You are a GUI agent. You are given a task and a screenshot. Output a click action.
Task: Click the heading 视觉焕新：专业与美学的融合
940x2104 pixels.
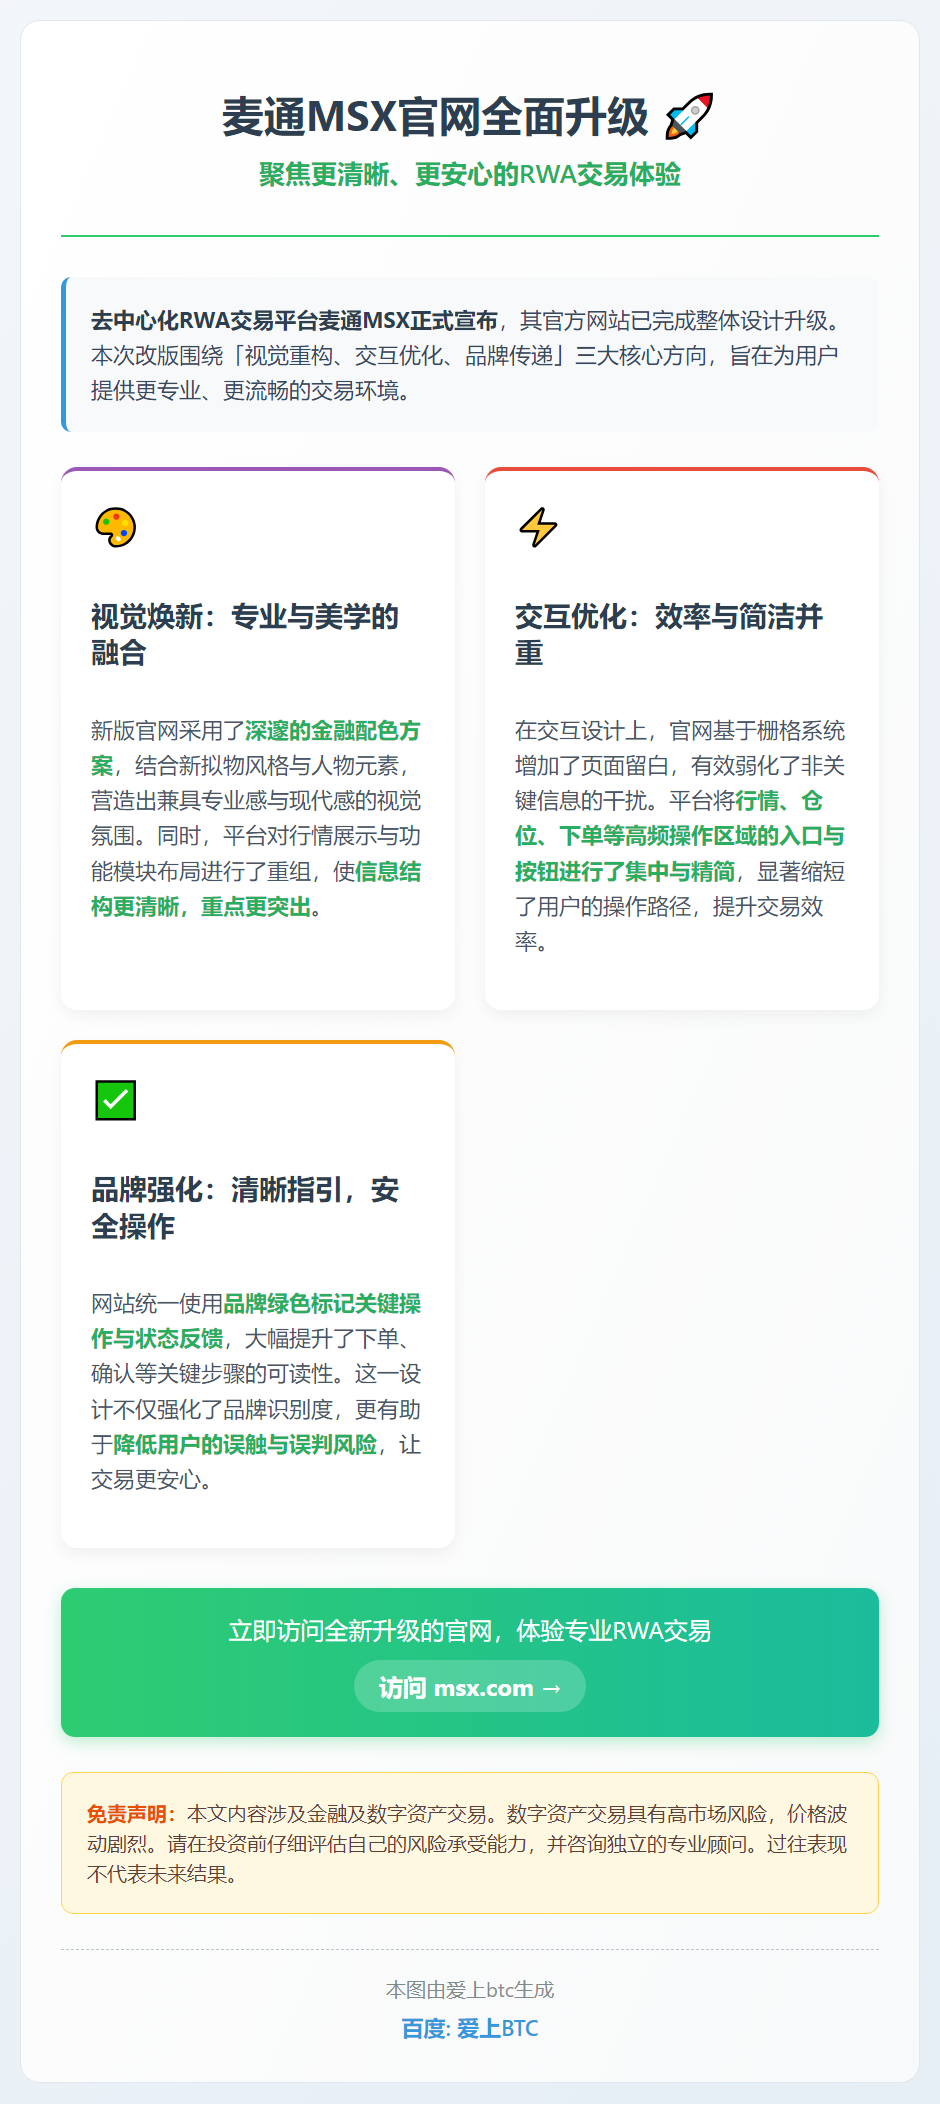point(245,634)
